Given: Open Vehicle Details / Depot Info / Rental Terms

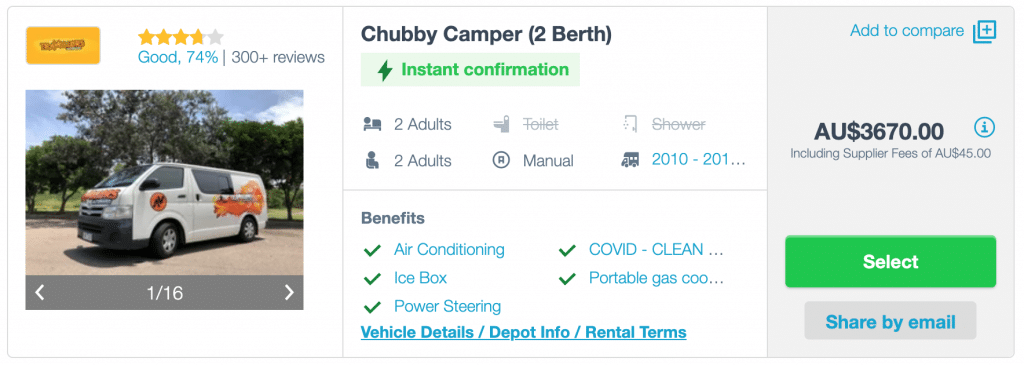Looking at the screenshot, I should coord(524,332).
